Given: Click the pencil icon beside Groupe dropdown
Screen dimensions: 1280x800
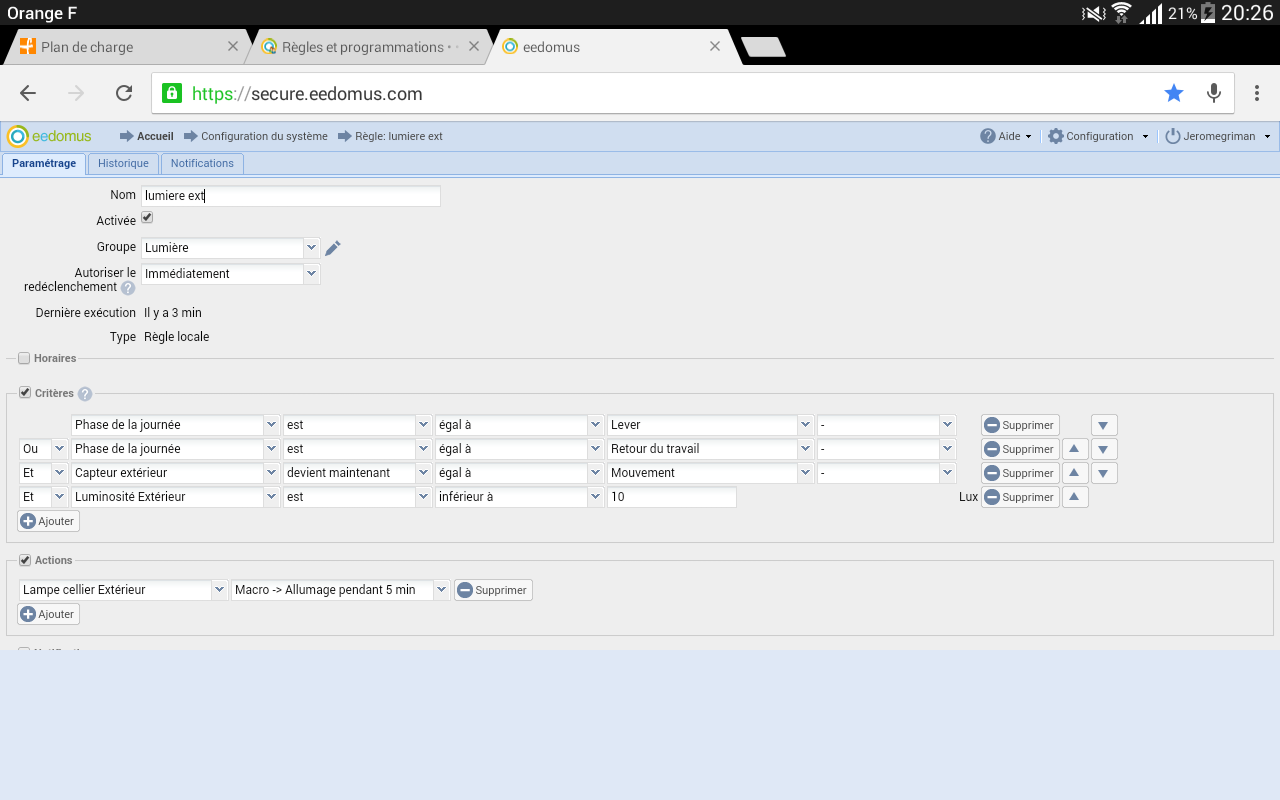Looking at the screenshot, I should pyautogui.click(x=333, y=248).
